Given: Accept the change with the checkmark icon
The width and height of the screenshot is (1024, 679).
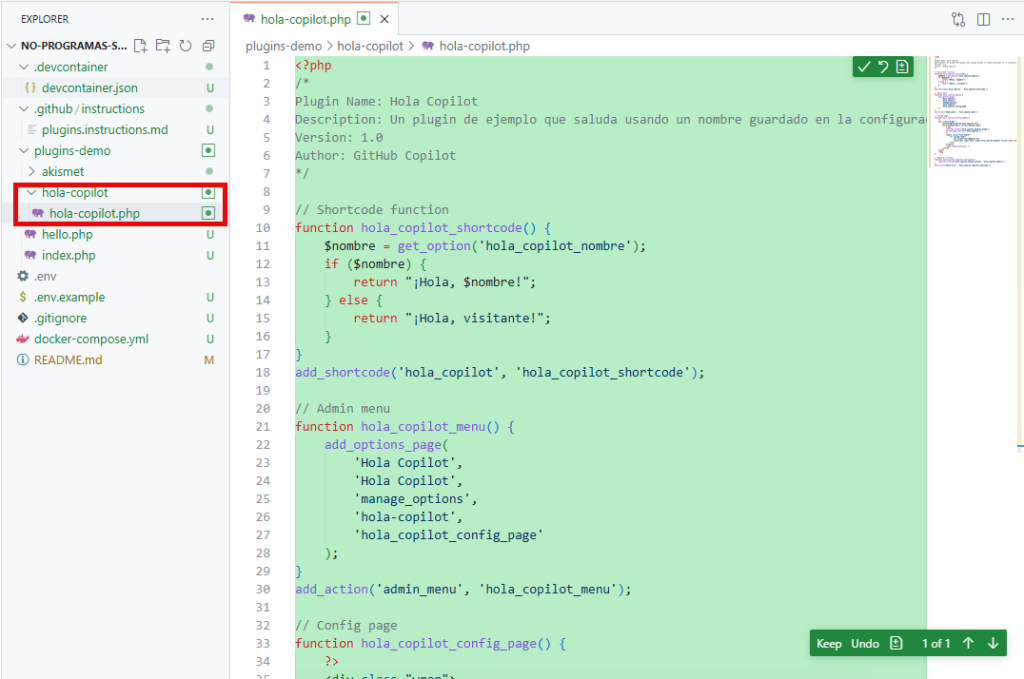Looking at the screenshot, I should click(x=864, y=67).
